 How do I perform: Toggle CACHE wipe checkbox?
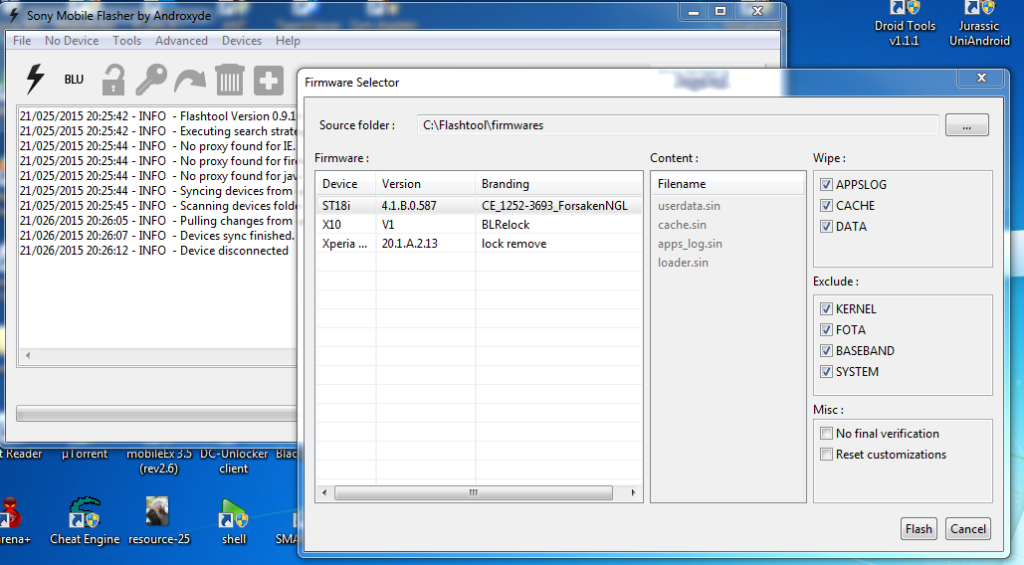coord(826,206)
